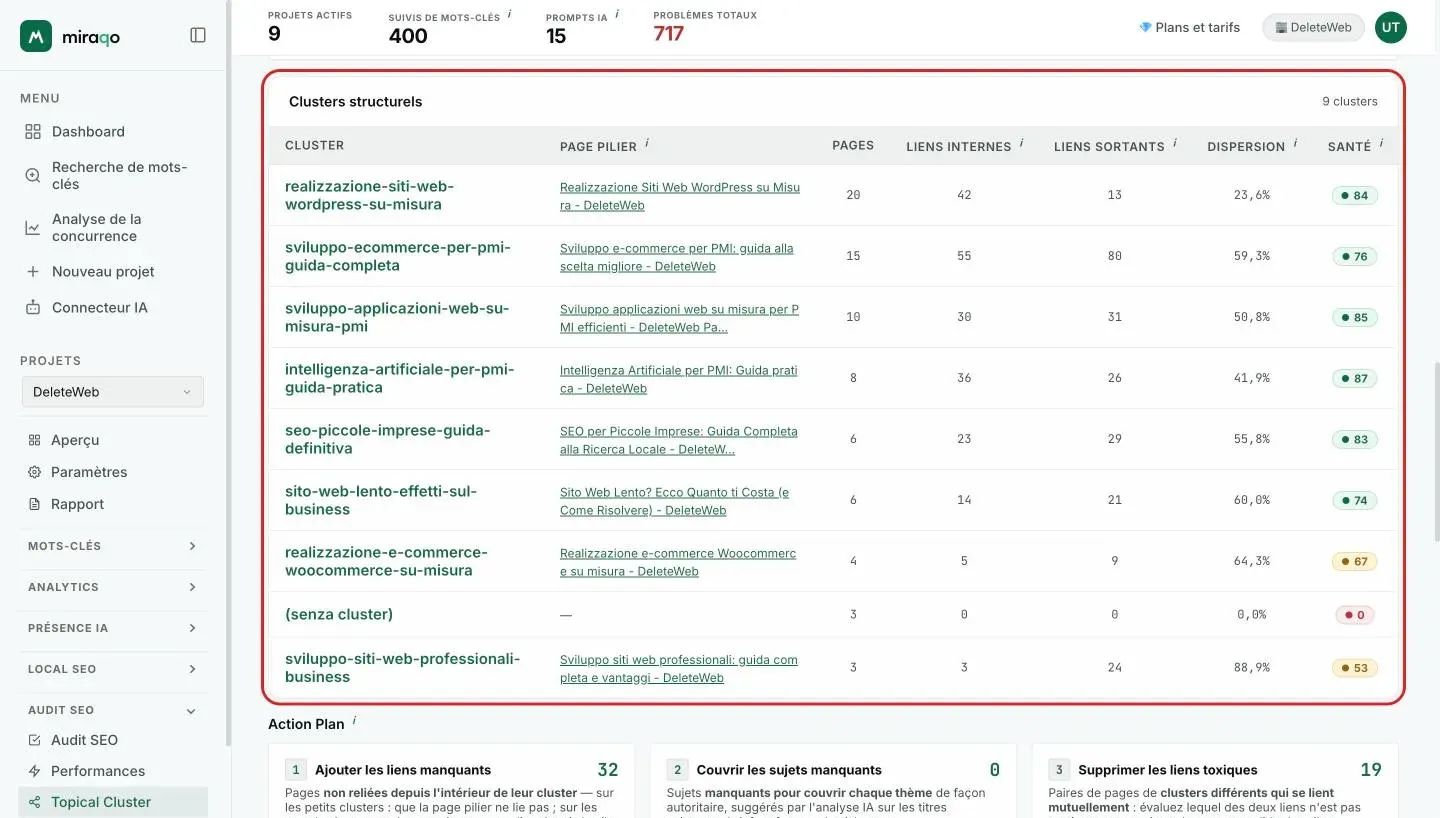
Task: Collapse the sidebar panel toggle icon
Action: [198, 35]
